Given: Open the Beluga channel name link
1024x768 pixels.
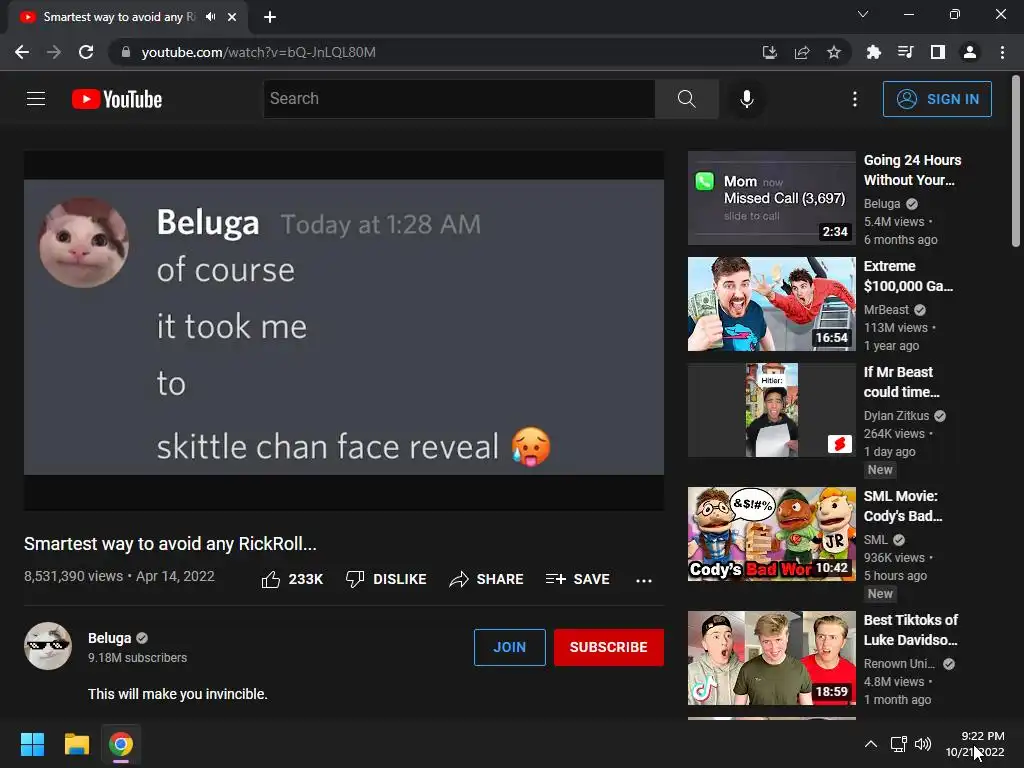Looking at the screenshot, I should click(110, 638).
